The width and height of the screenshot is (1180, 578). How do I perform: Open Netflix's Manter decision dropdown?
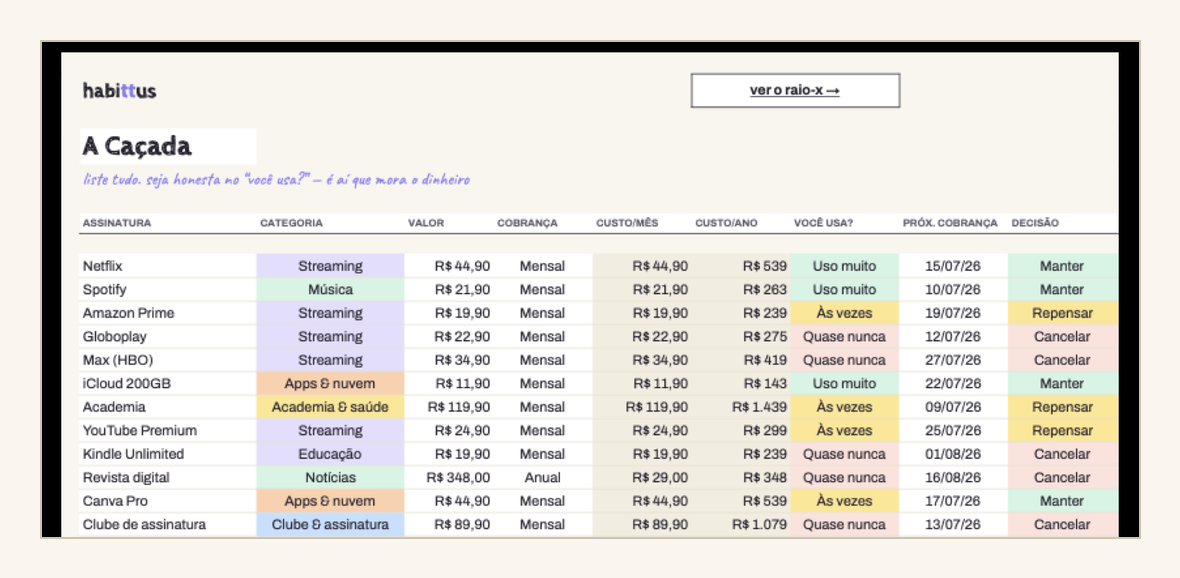click(1063, 266)
